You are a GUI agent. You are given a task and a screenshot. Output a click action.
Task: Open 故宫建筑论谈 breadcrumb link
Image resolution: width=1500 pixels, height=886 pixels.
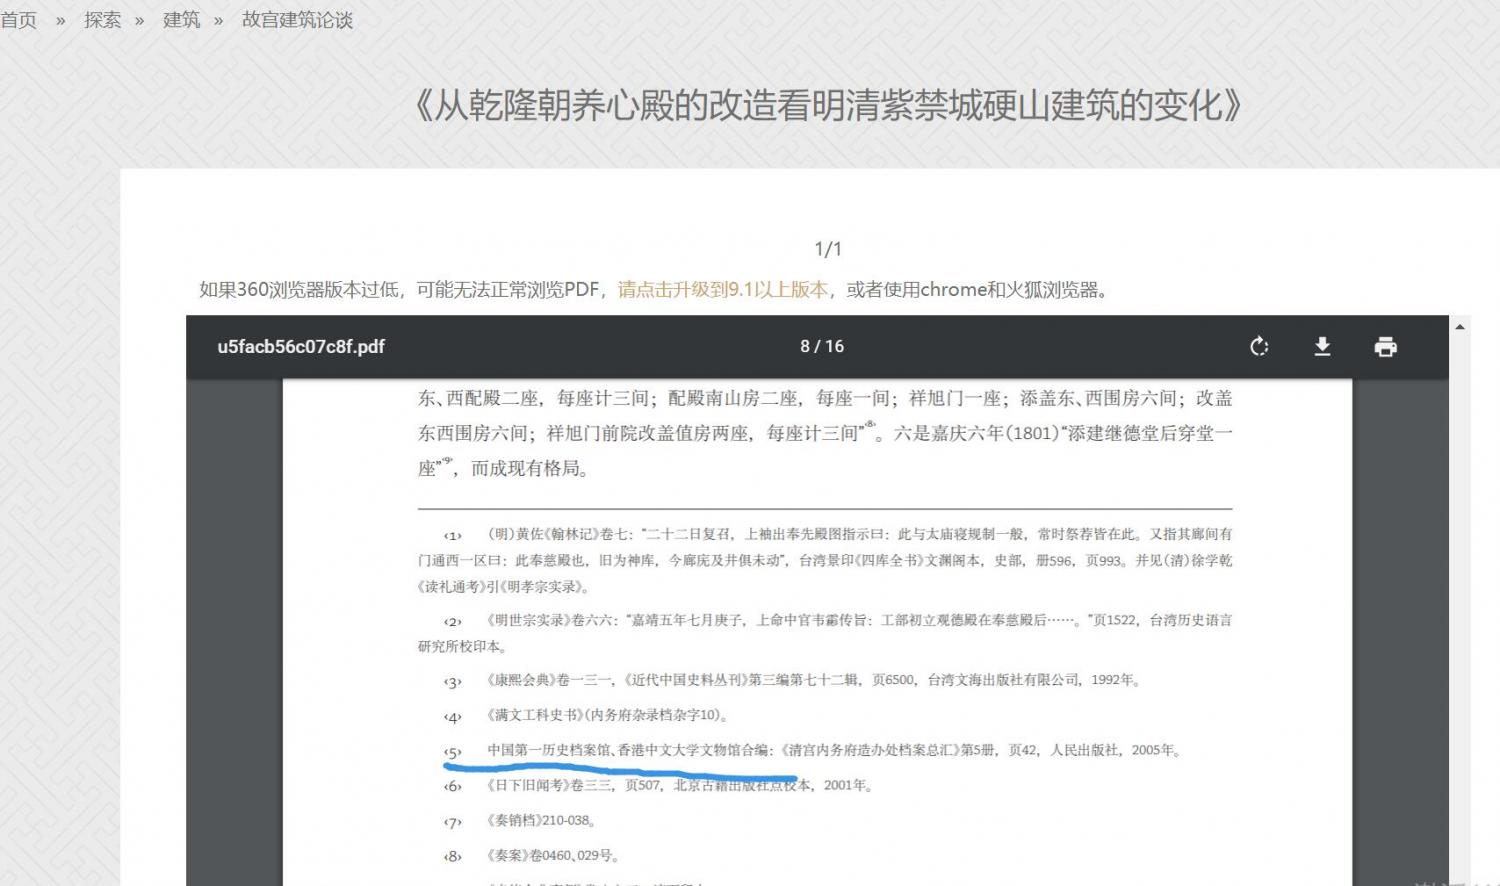pos(297,20)
